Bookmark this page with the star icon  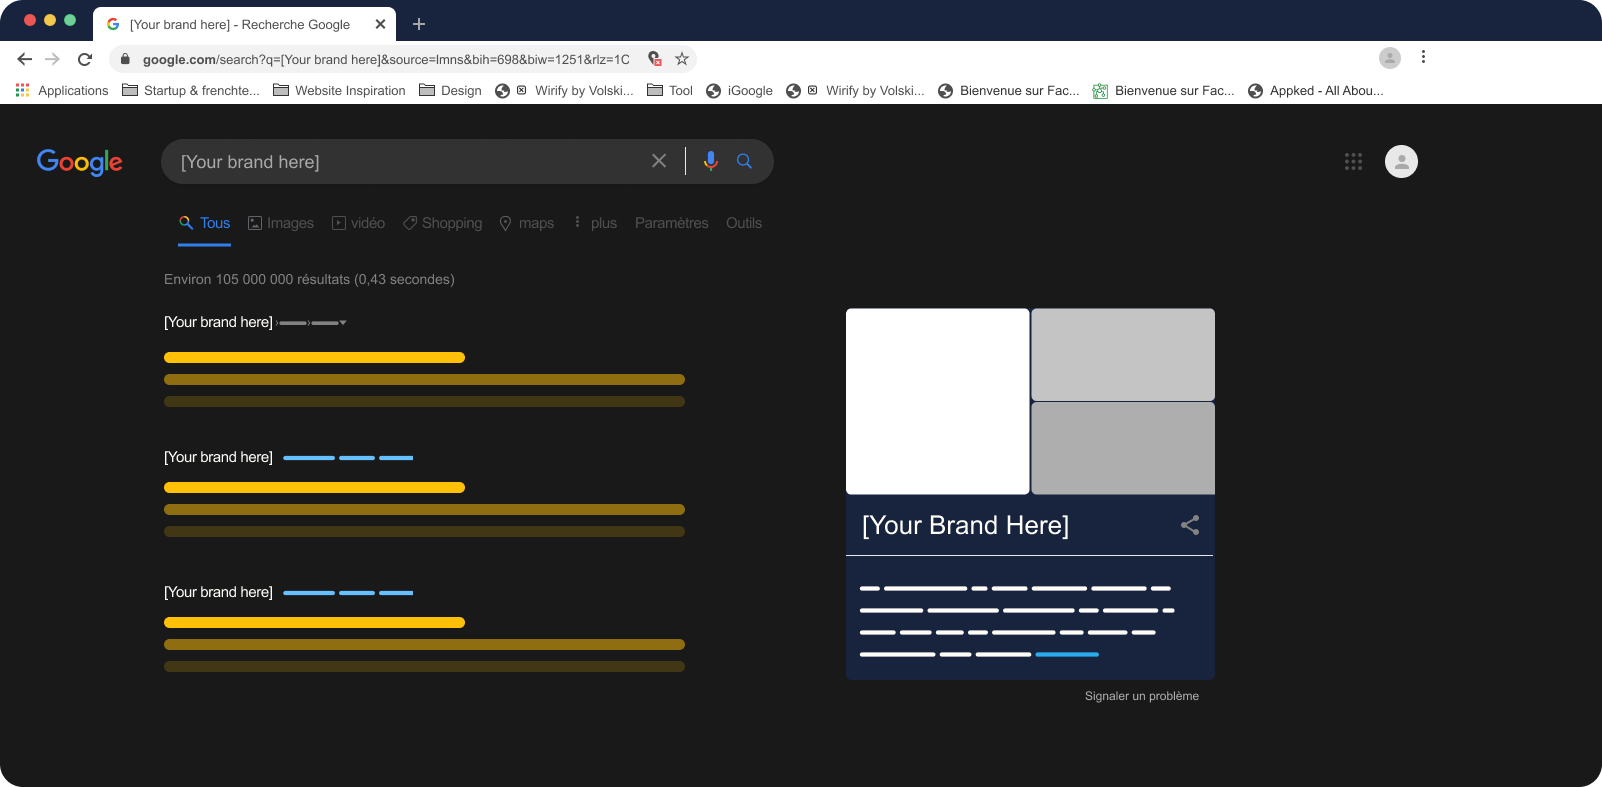(682, 59)
